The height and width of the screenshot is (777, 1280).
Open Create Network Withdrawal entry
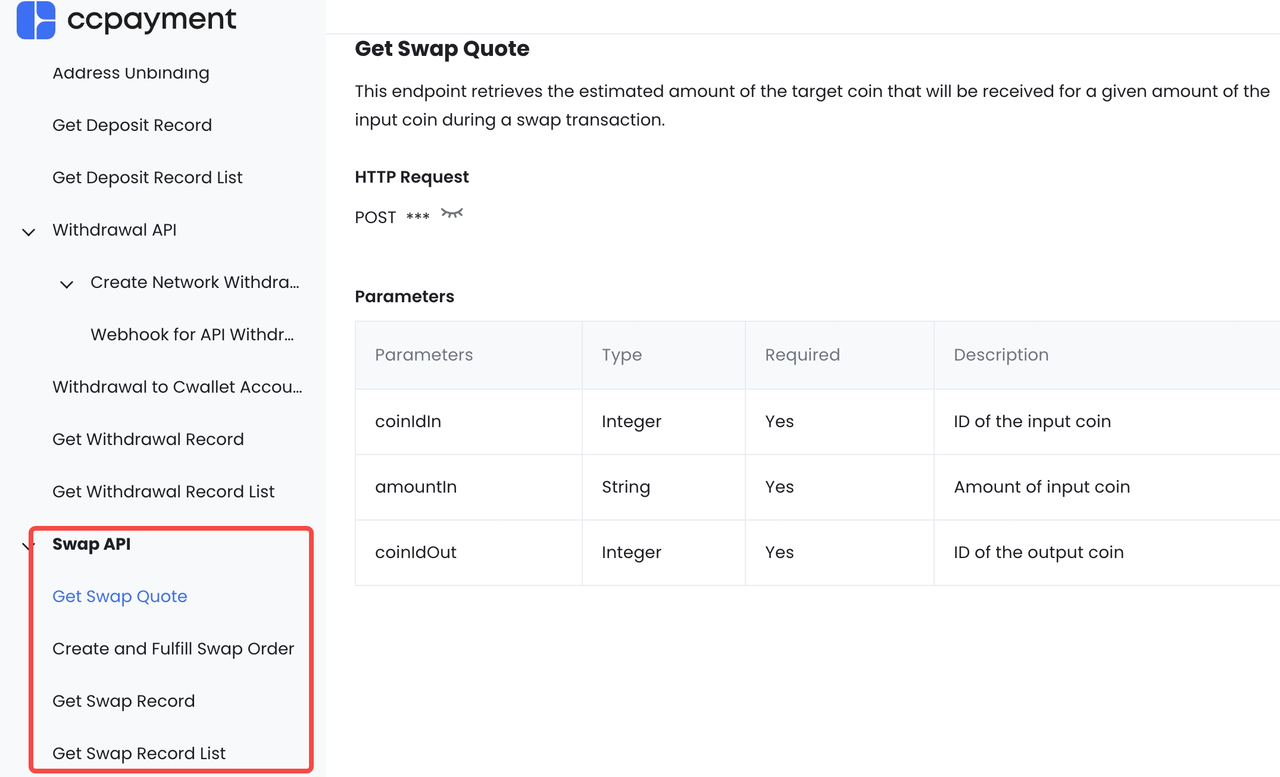tap(195, 282)
